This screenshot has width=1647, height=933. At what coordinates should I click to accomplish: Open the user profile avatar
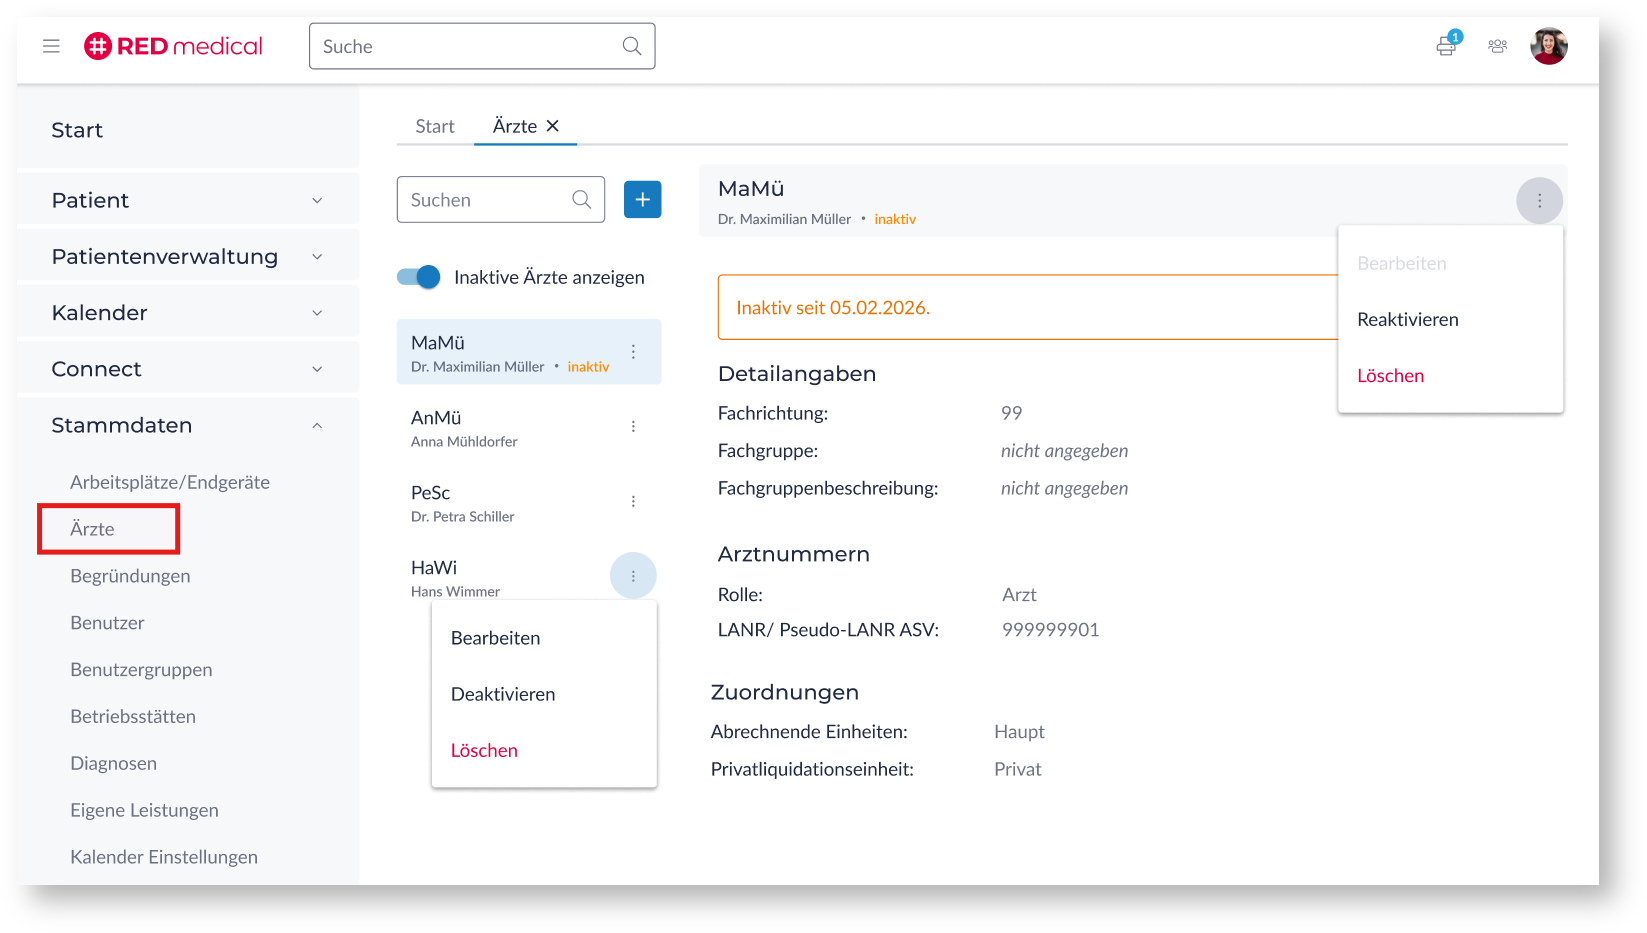(x=1548, y=46)
